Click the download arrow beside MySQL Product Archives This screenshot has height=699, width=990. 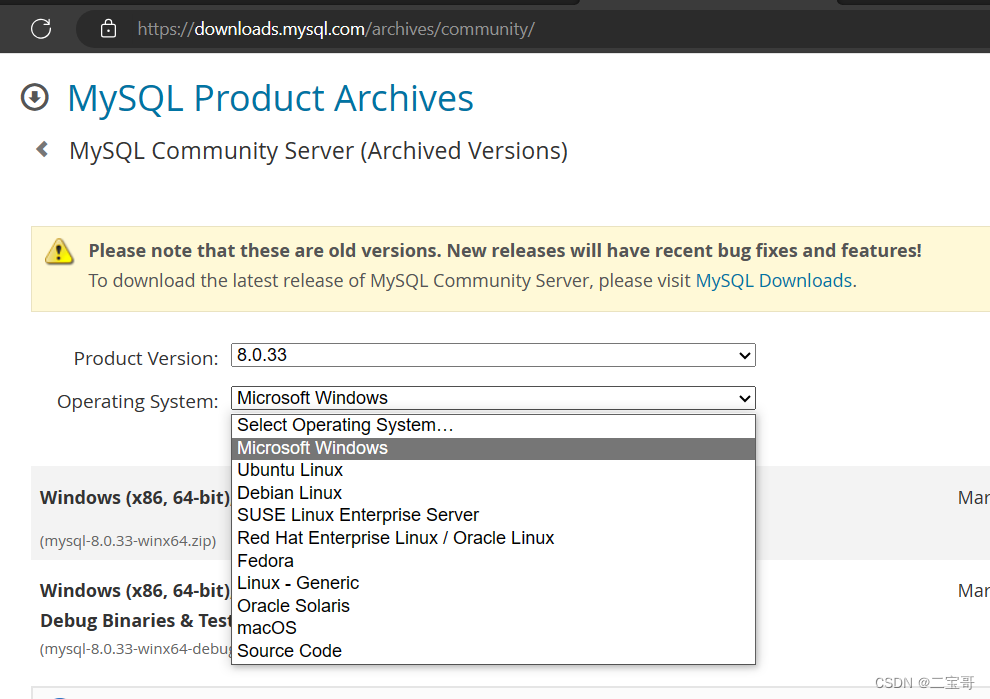34,97
